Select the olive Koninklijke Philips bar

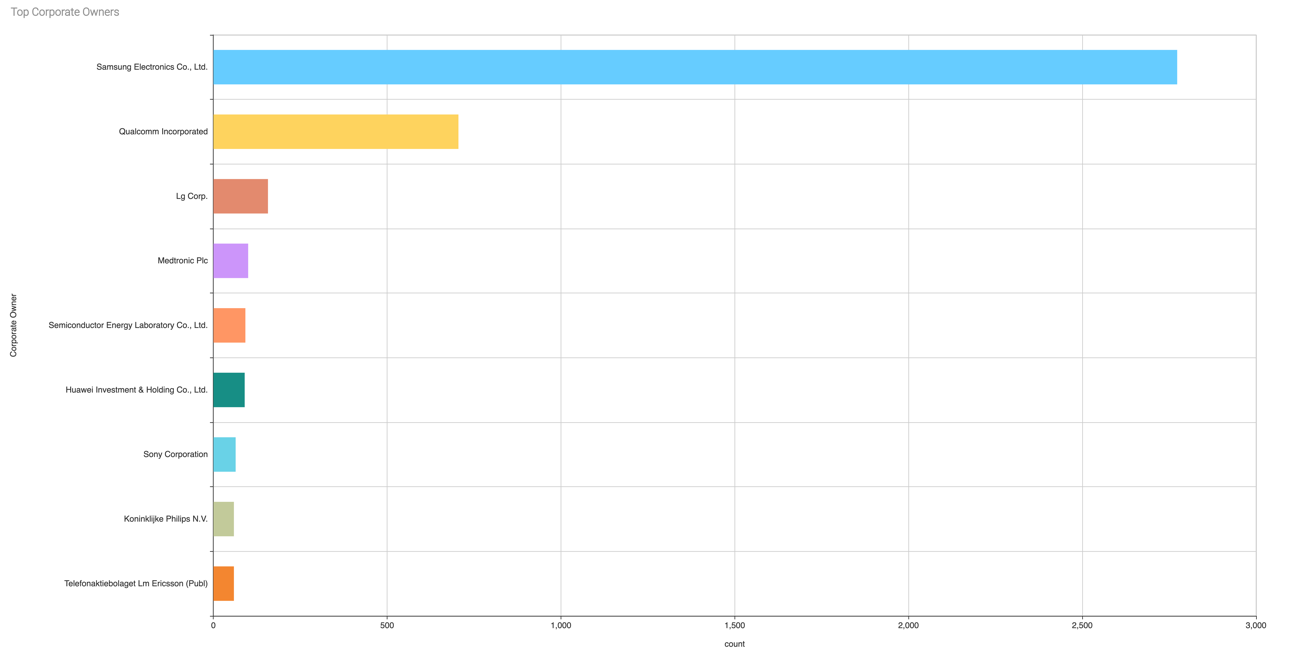click(223, 519)
